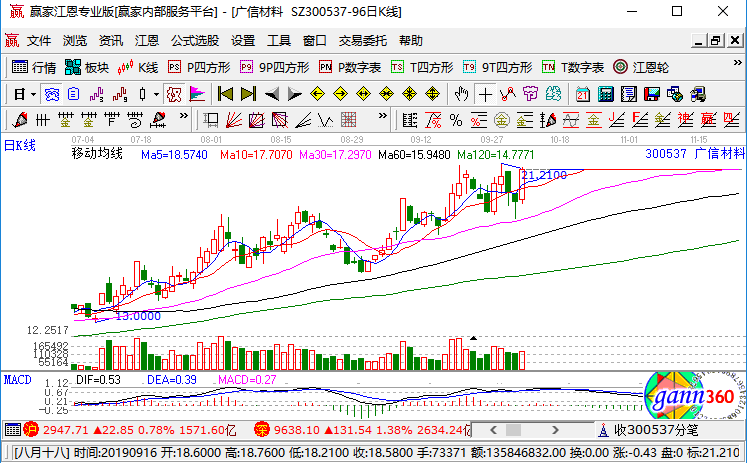Click the purple 节 icon
The image size is (747, 463).
(x=530, y=94)
